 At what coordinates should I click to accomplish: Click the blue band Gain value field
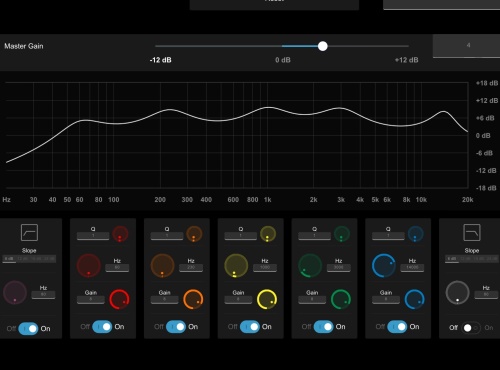(386, 300)
